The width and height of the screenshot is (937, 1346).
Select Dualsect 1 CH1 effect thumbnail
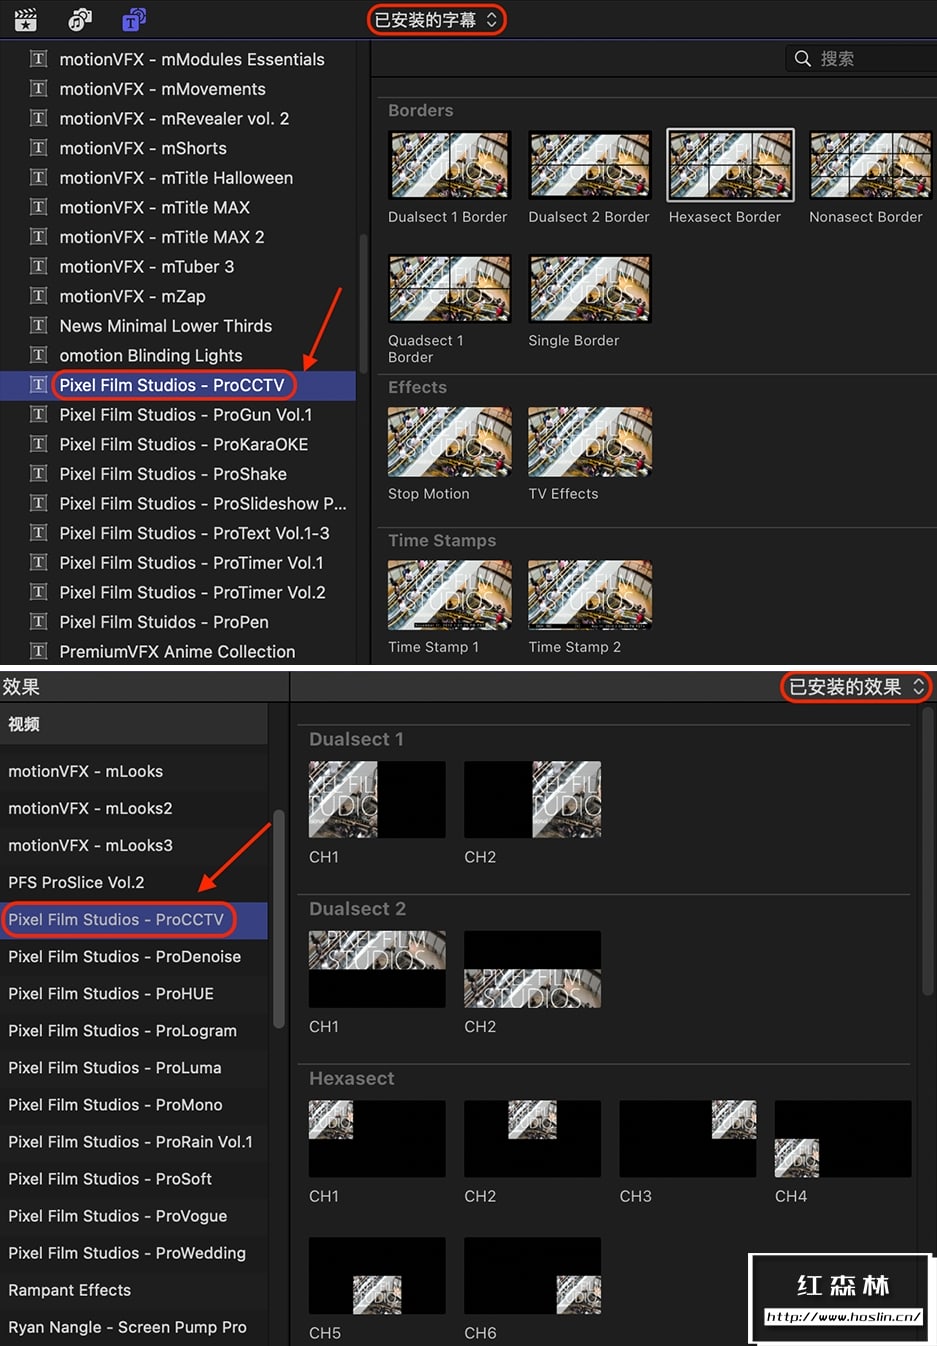[x=377, y=799]
